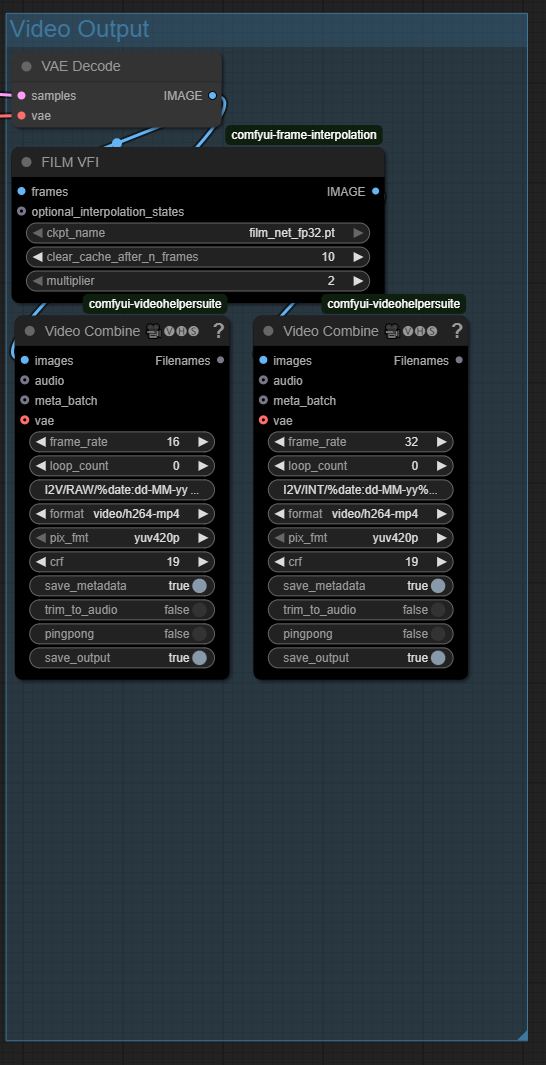The image size is (546, 1065).
Task: Click the collapse dot on VAE Decode node
Action: pyautogui.click(x=27, y=67)
